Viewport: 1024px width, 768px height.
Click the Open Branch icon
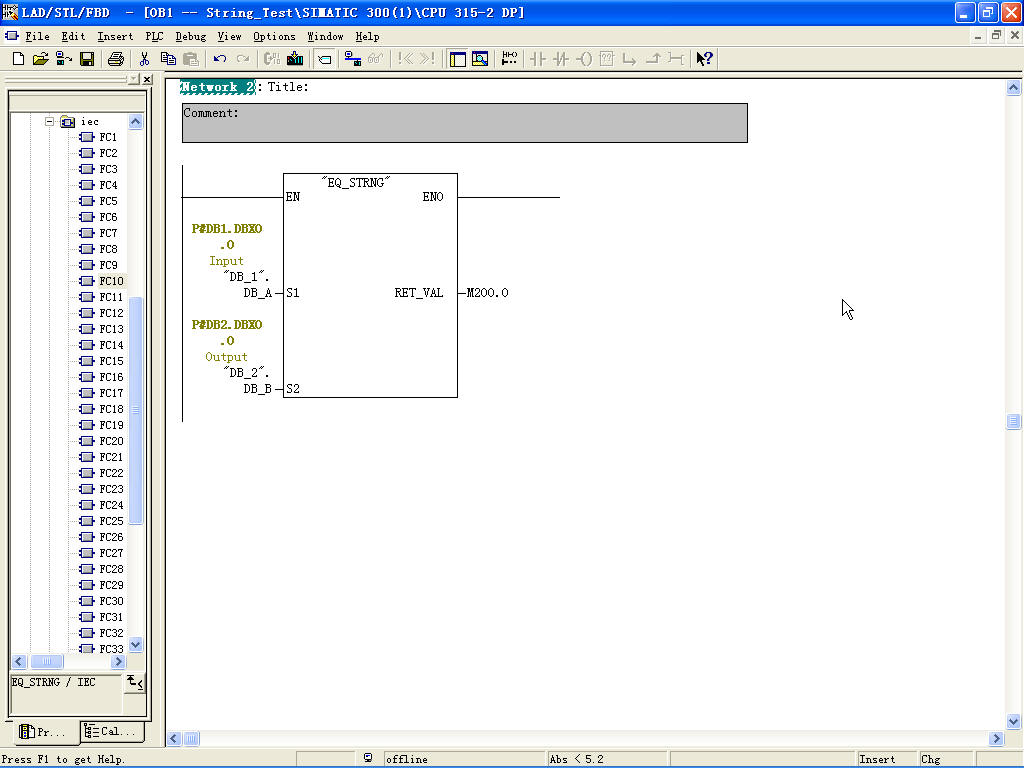[630, 59]
